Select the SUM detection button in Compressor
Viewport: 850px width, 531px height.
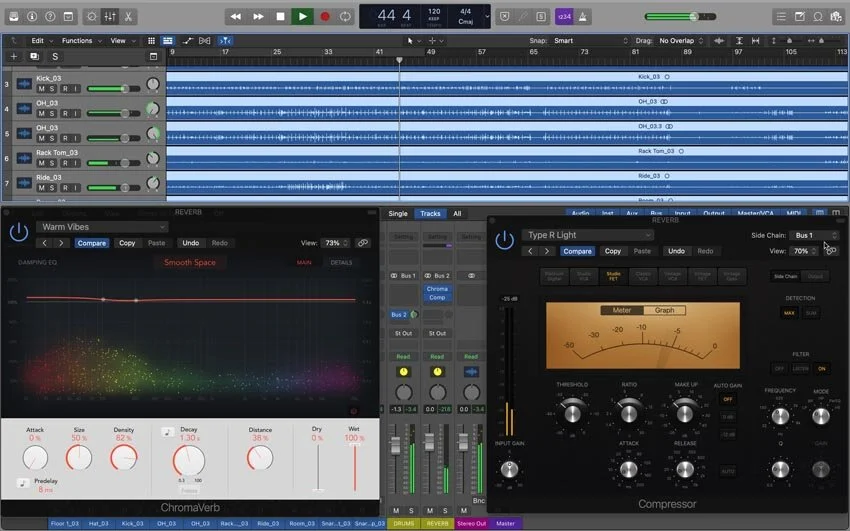tap(811, 313)
